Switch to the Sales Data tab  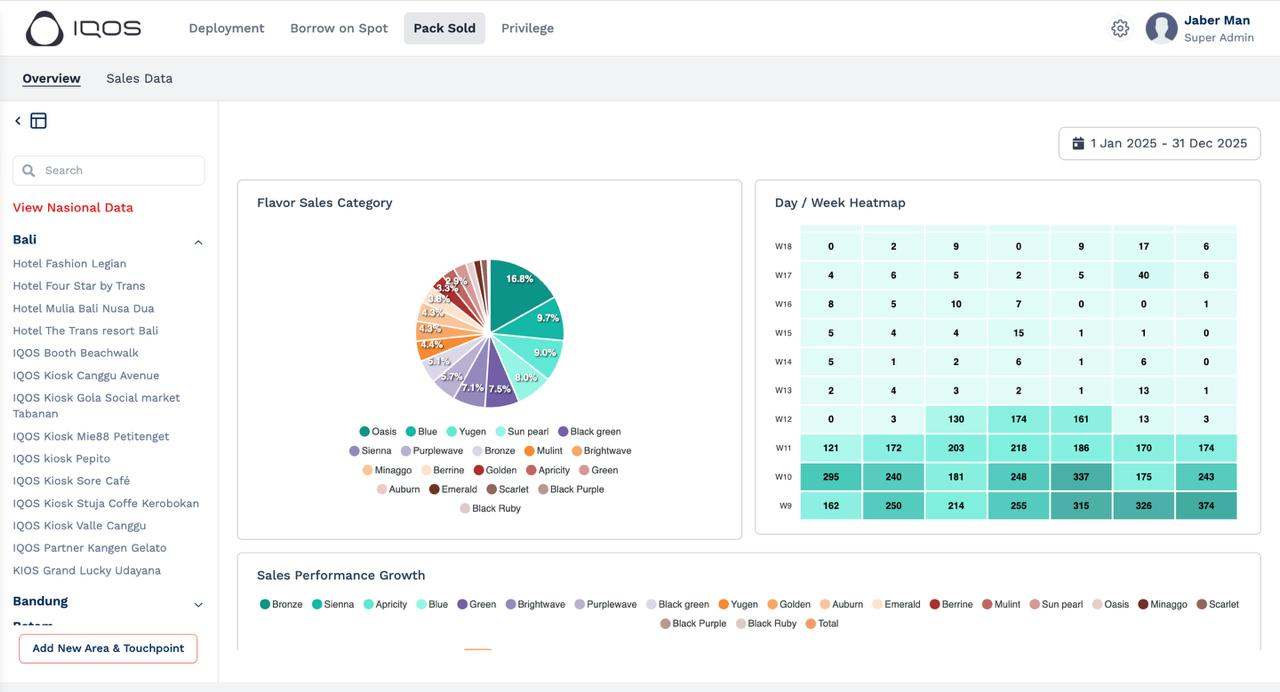[139, 79]
